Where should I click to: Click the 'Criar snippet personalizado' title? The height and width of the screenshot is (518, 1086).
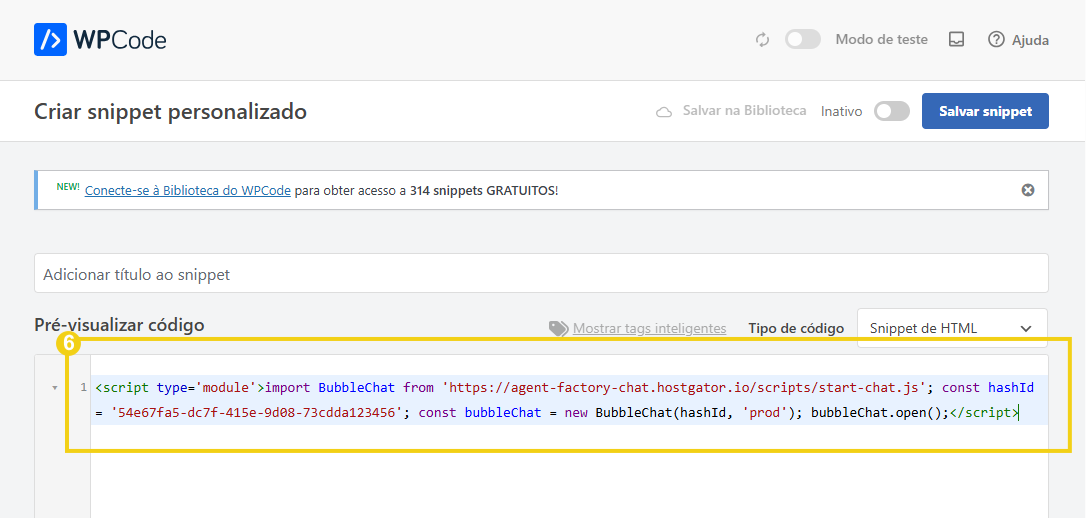pos(170,111)
